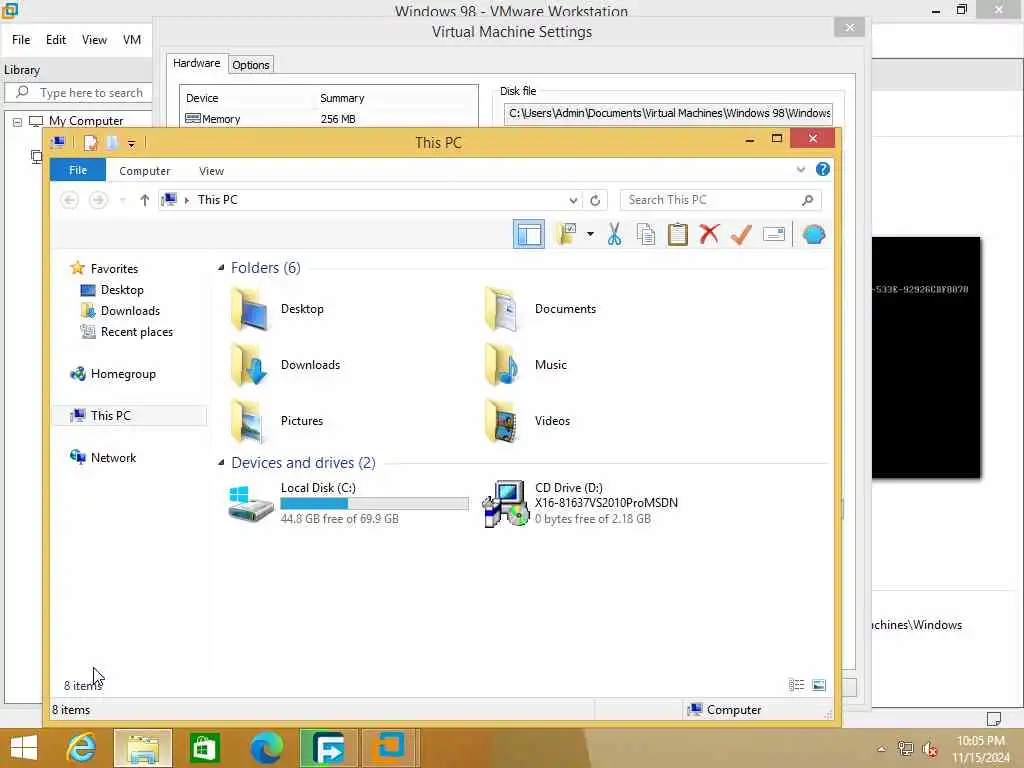Click the envelope card toolbar icon
1024x768 pixels.
click(x=774, y=234)
